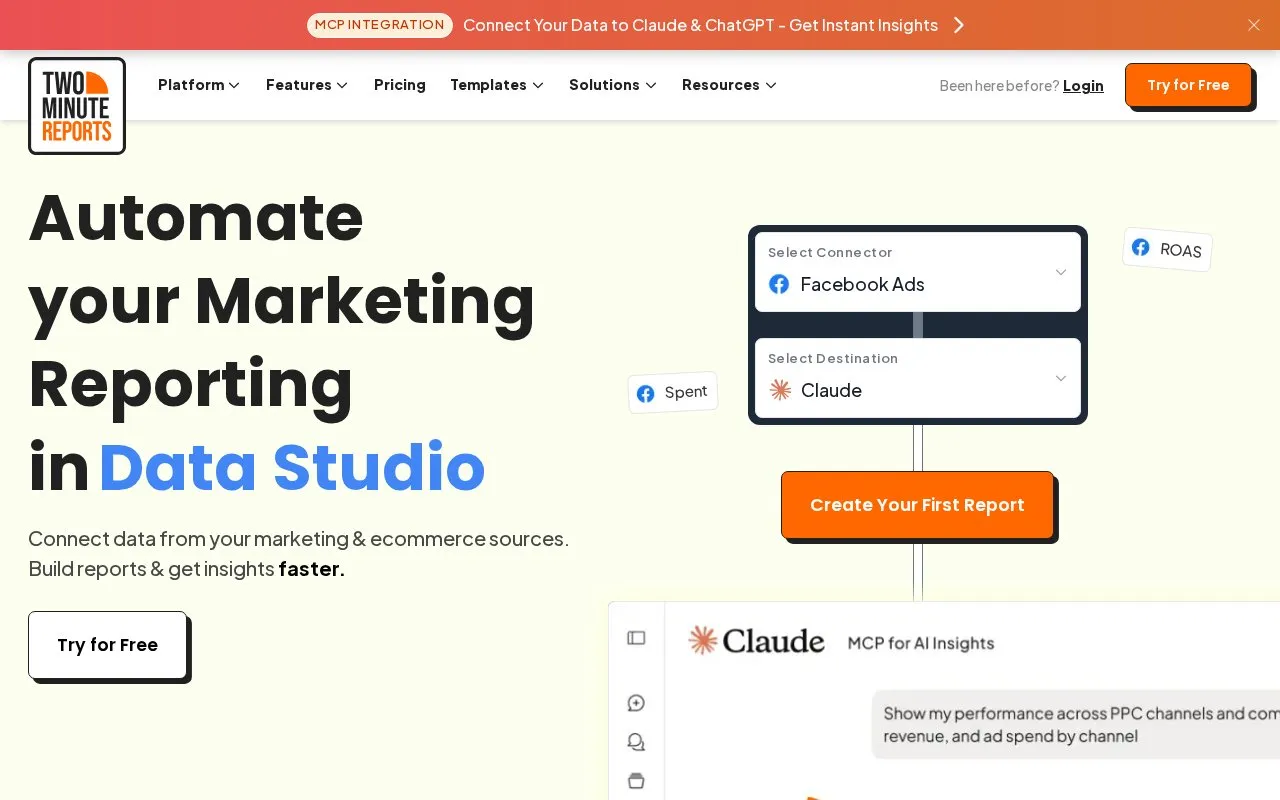Open the Two Minute Reports logo homepage
This screenshot has height=800, width=1280.
(77, 106)
